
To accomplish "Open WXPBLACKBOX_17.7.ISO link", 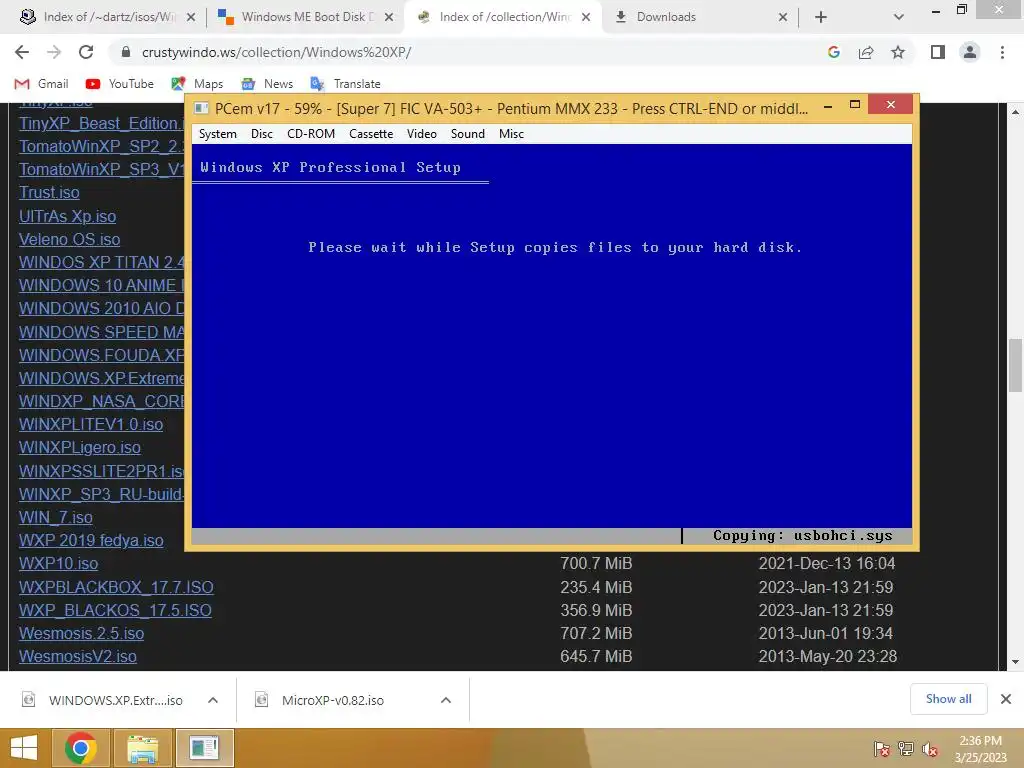I will [x=116, y=587].
